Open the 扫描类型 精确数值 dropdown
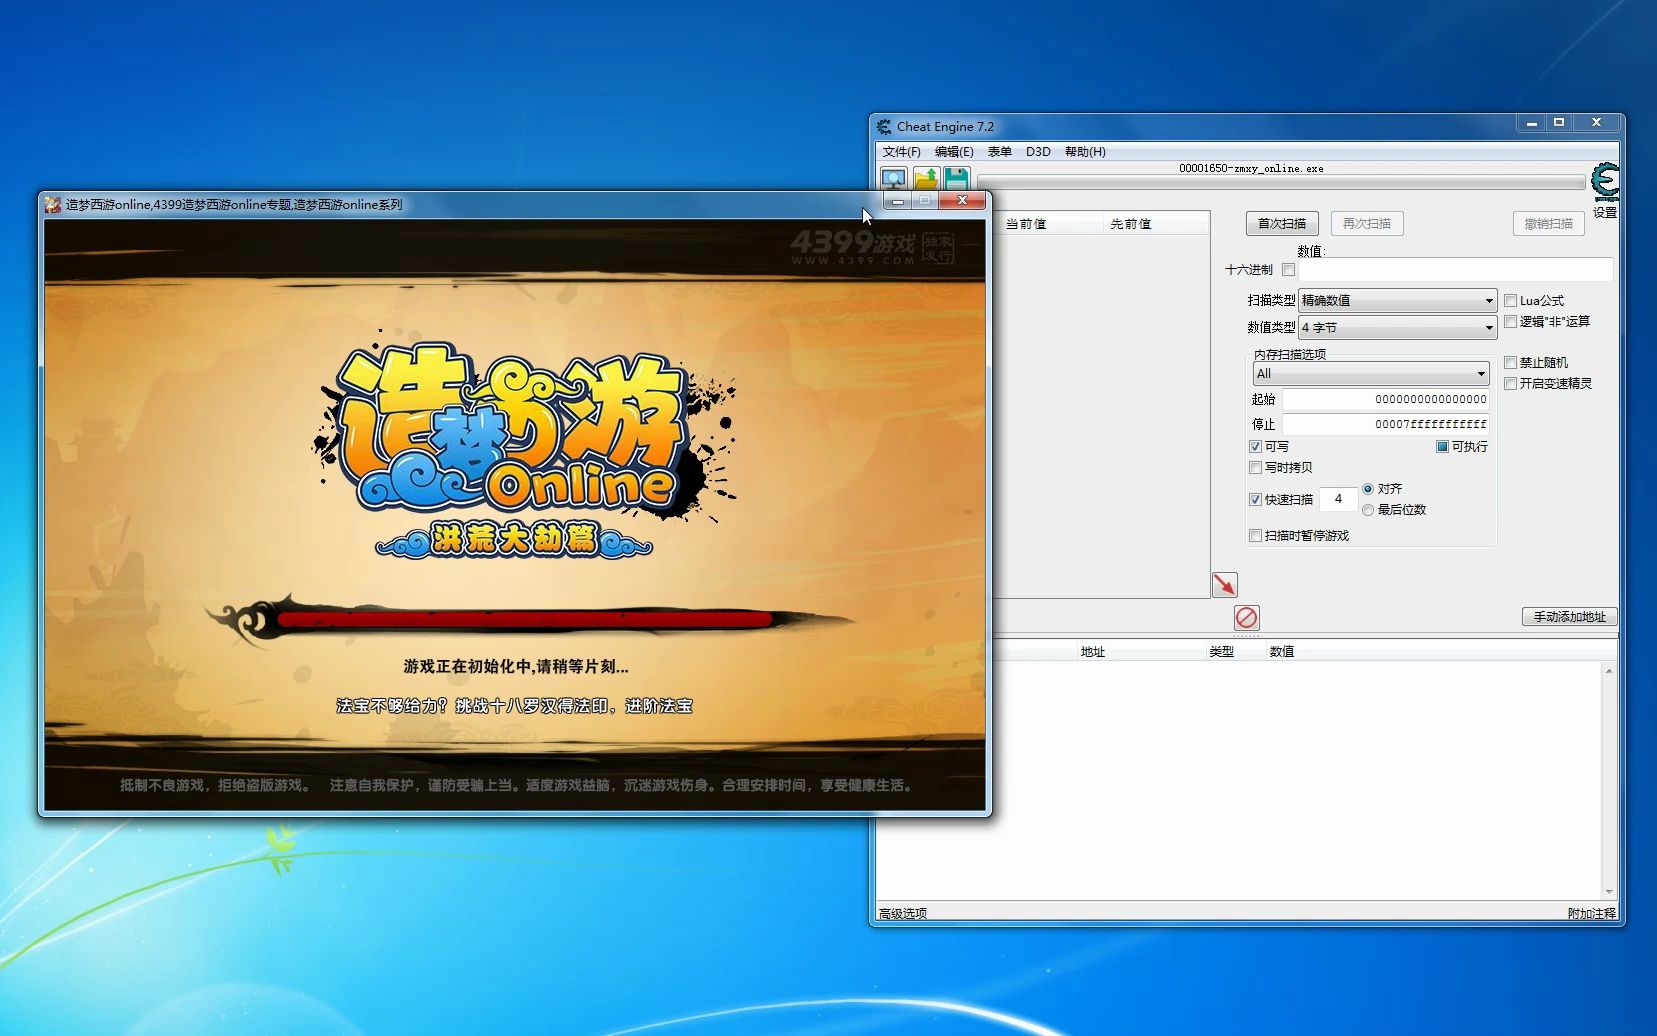The width and height of the screenshot is (1657, 1036). (x=1397, y=300)
